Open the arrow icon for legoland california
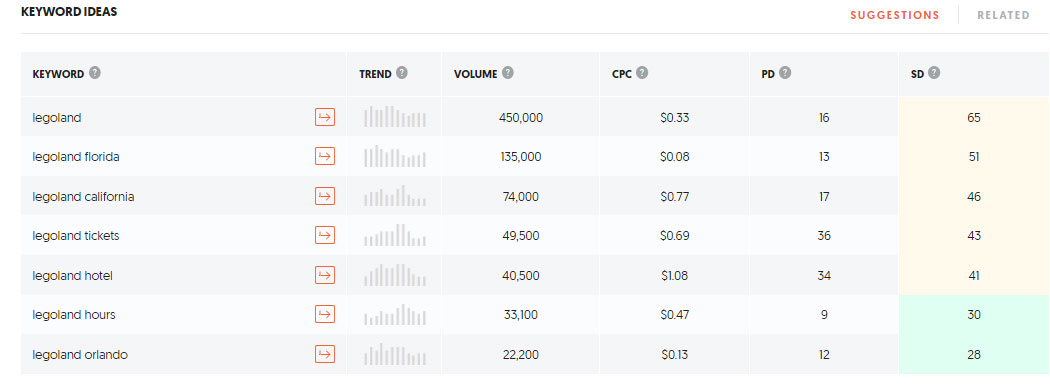Viewport: 1050px width, 387px height. [x=325, y=196]
